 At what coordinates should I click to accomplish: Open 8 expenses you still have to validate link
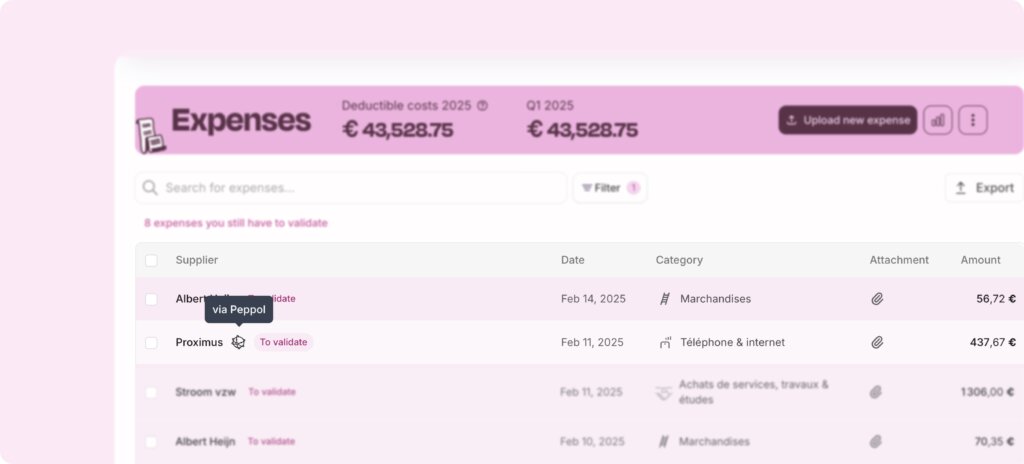pyautogui.click(x=236, y=223)
